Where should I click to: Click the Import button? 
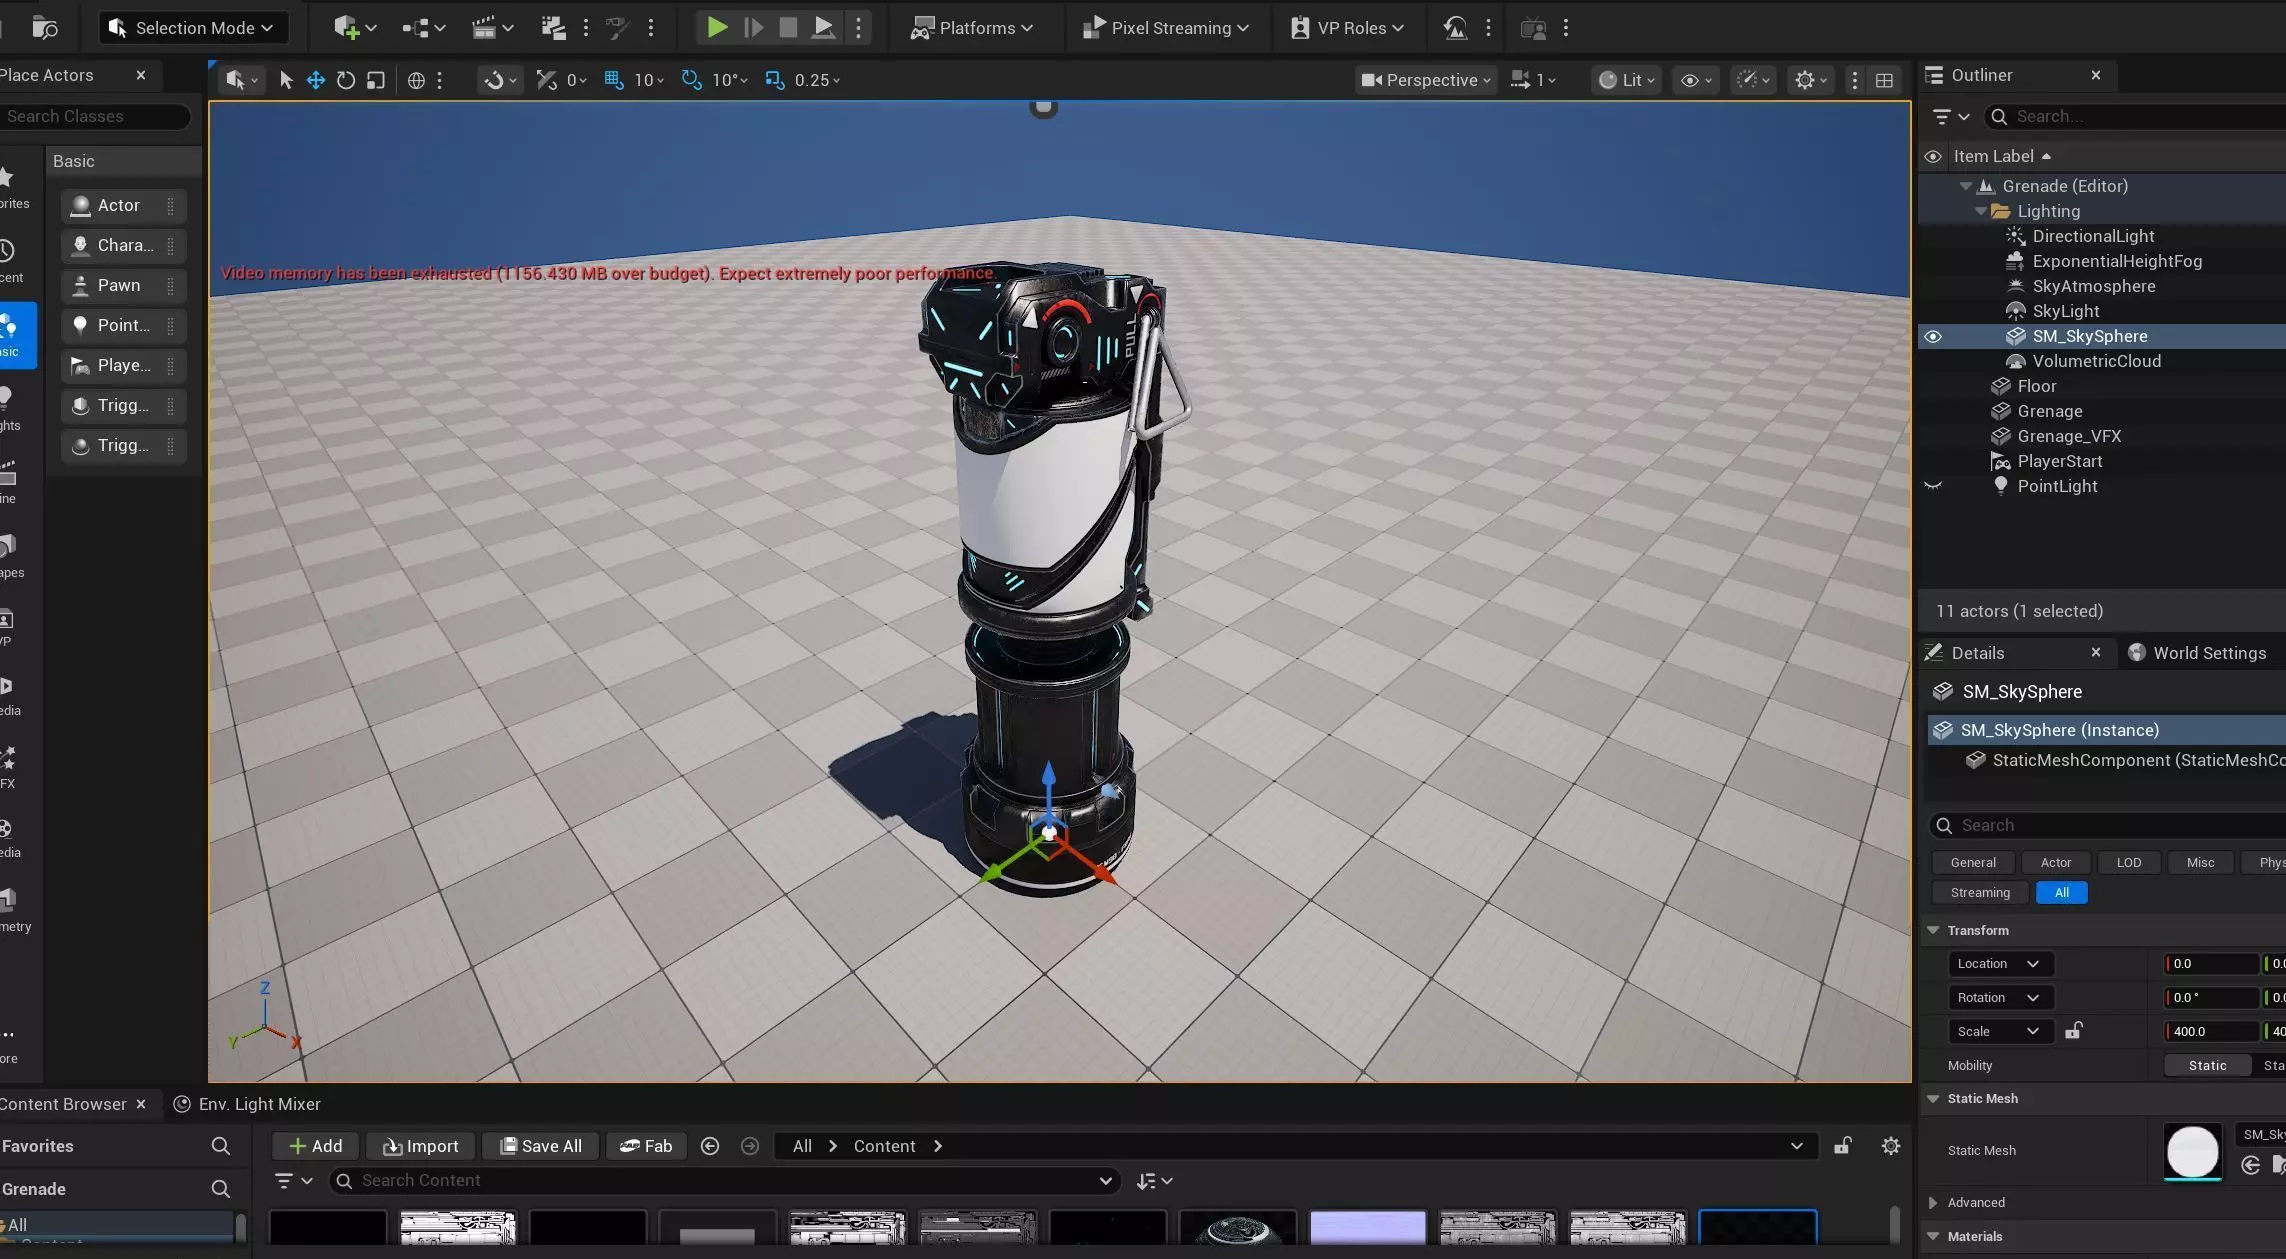[x=421, y=1146]
